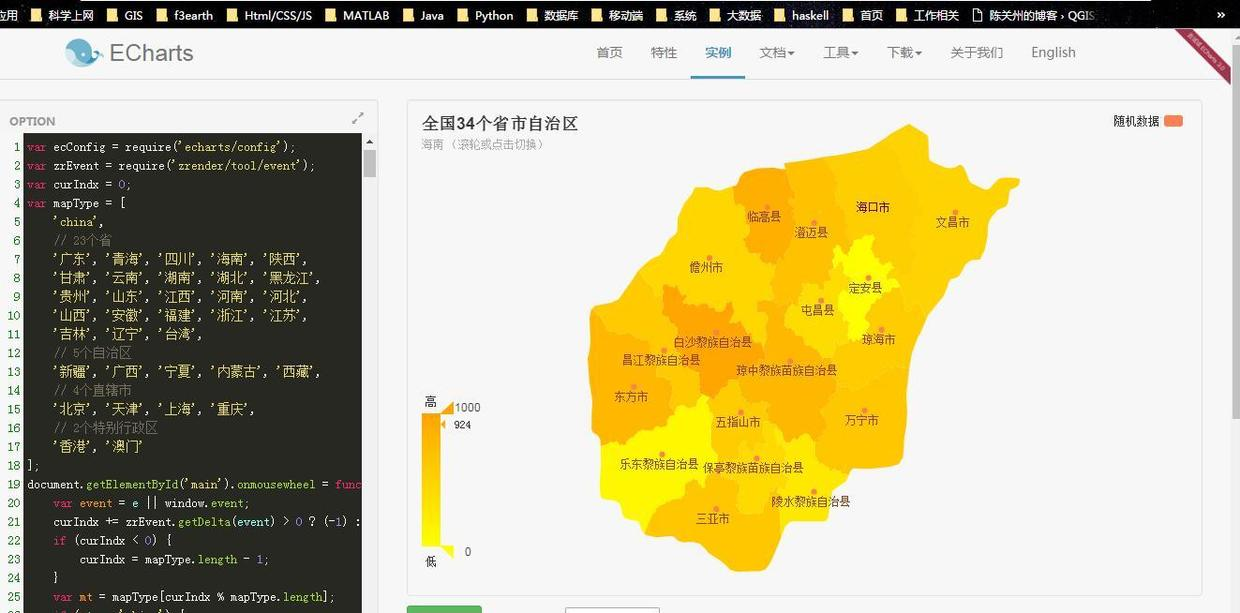Select the 首页 navigation item
The height and width of the screenshot is (613, 1240).
tap(609, 52)
